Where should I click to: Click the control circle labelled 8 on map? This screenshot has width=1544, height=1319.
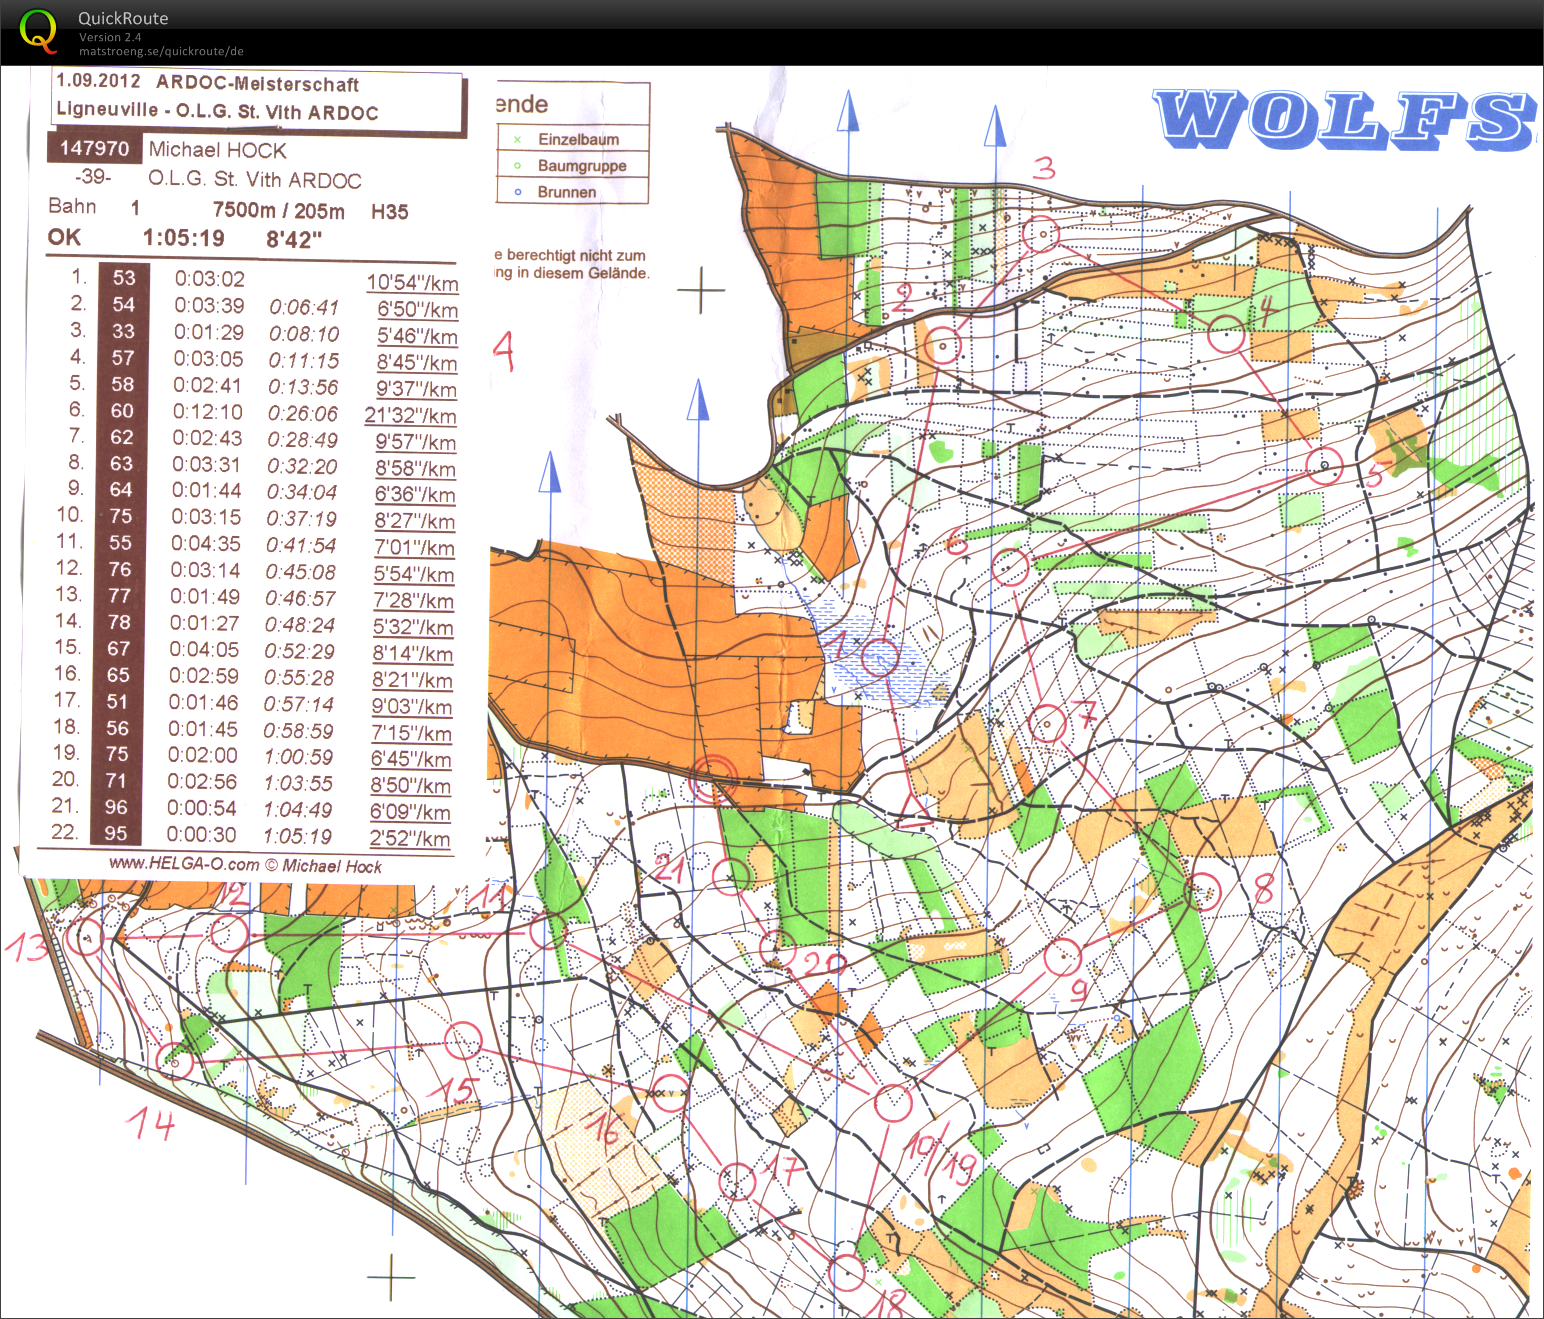[x=1203, y=891]
